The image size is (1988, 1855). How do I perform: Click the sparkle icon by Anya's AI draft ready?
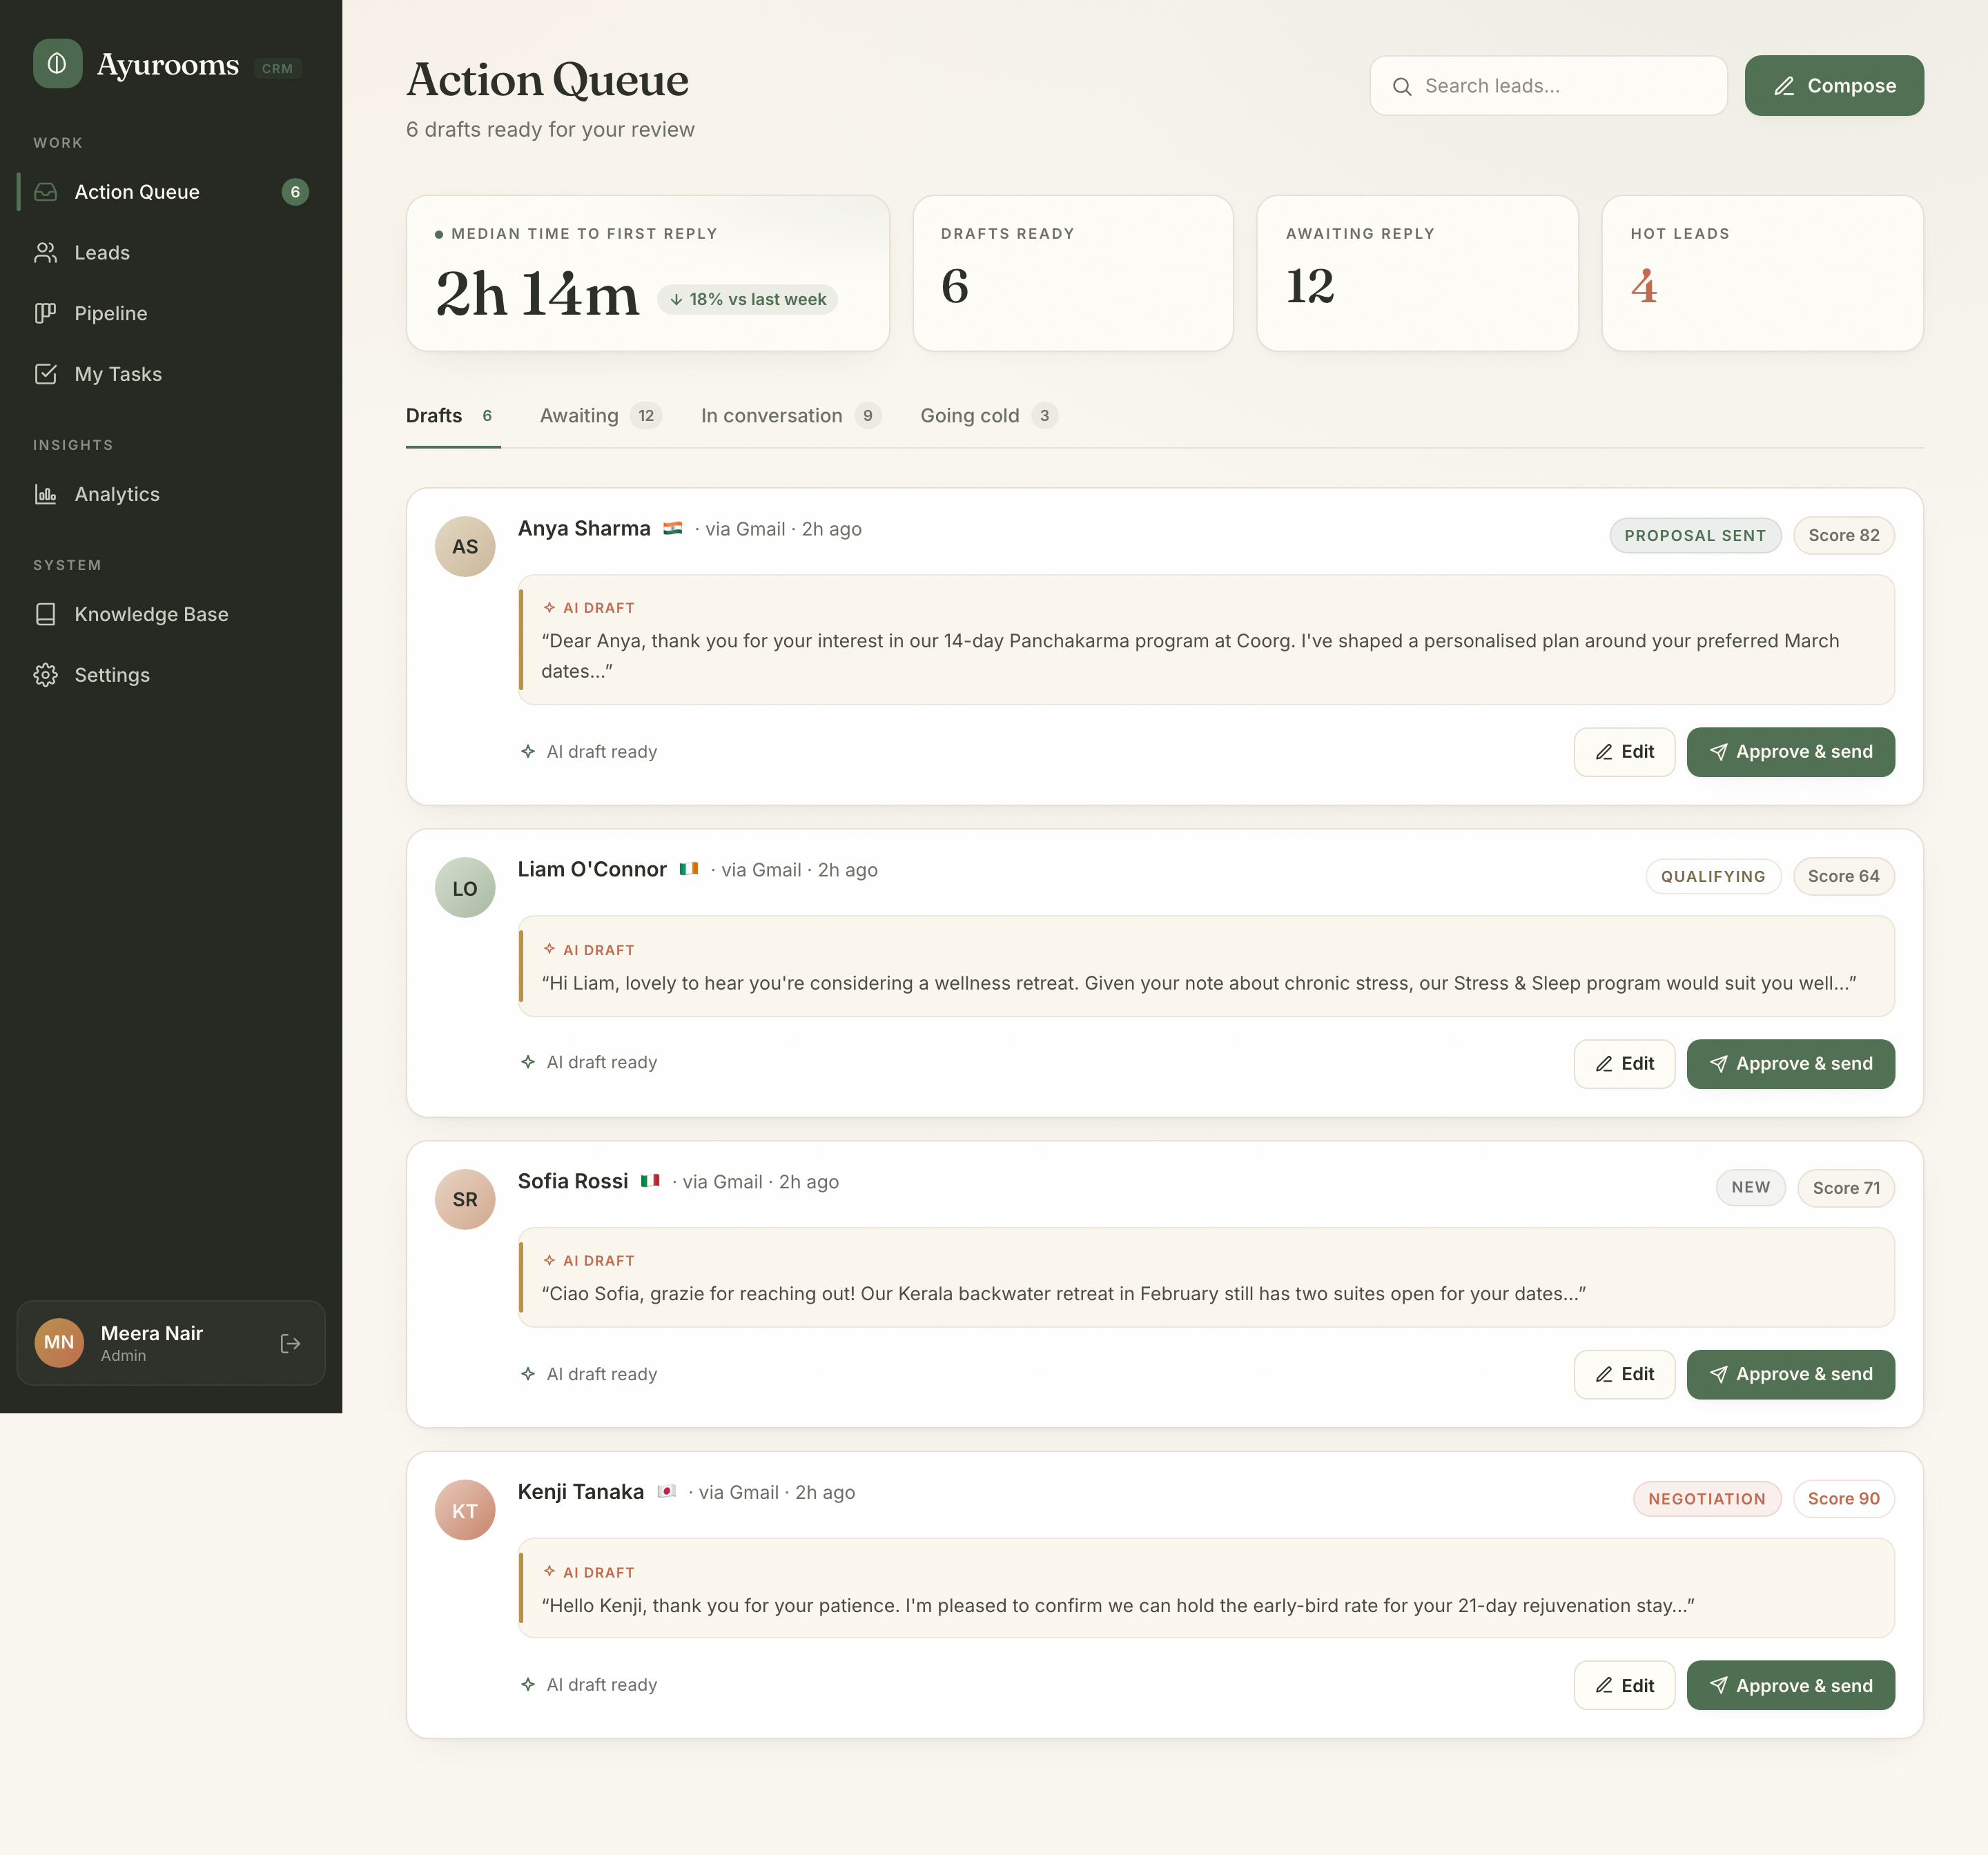point(528,751)
